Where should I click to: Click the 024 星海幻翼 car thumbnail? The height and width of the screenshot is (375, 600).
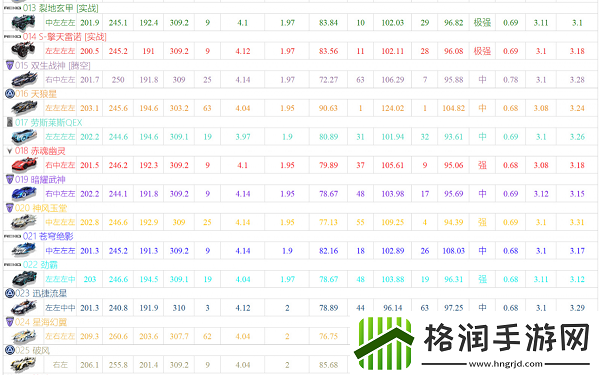pos(24,336)
